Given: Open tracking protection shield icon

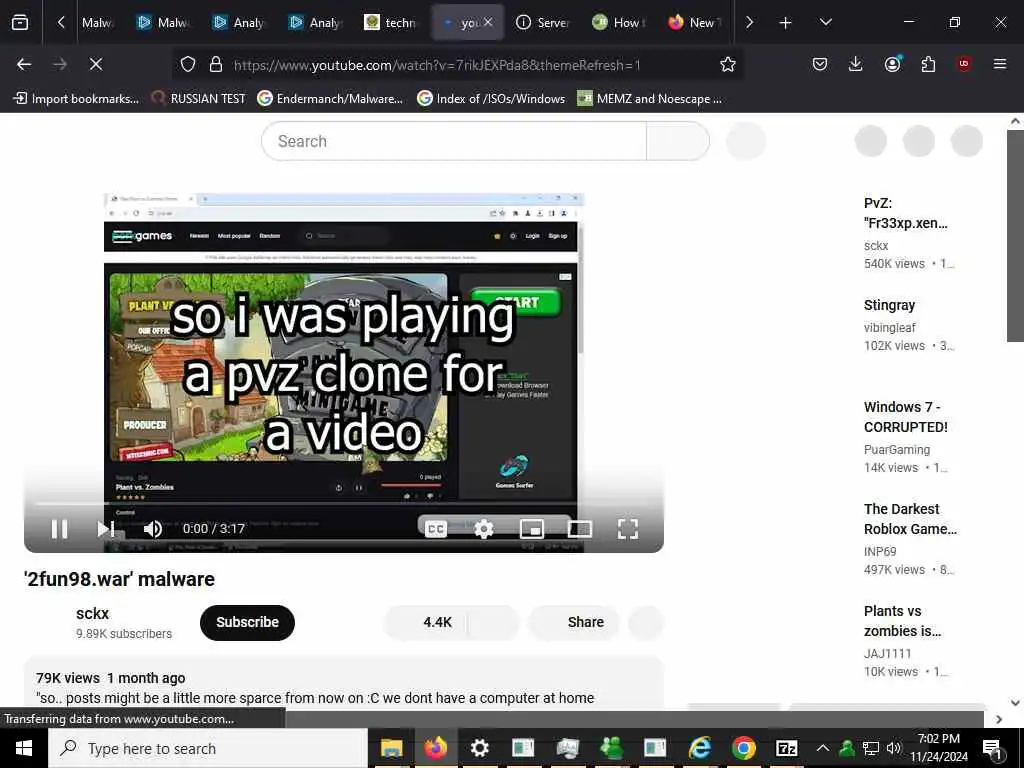Looking at the screenshot, I should click(x=188, y=64).
